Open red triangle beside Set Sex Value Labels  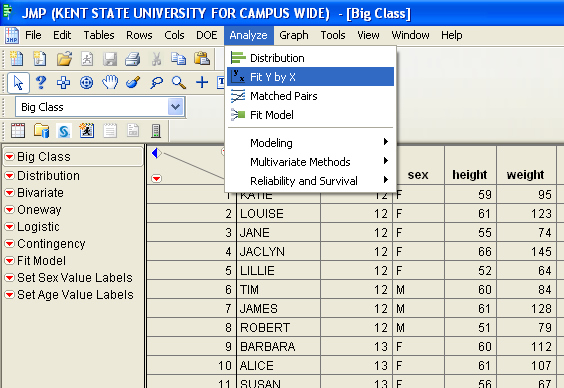coord(10,278)
